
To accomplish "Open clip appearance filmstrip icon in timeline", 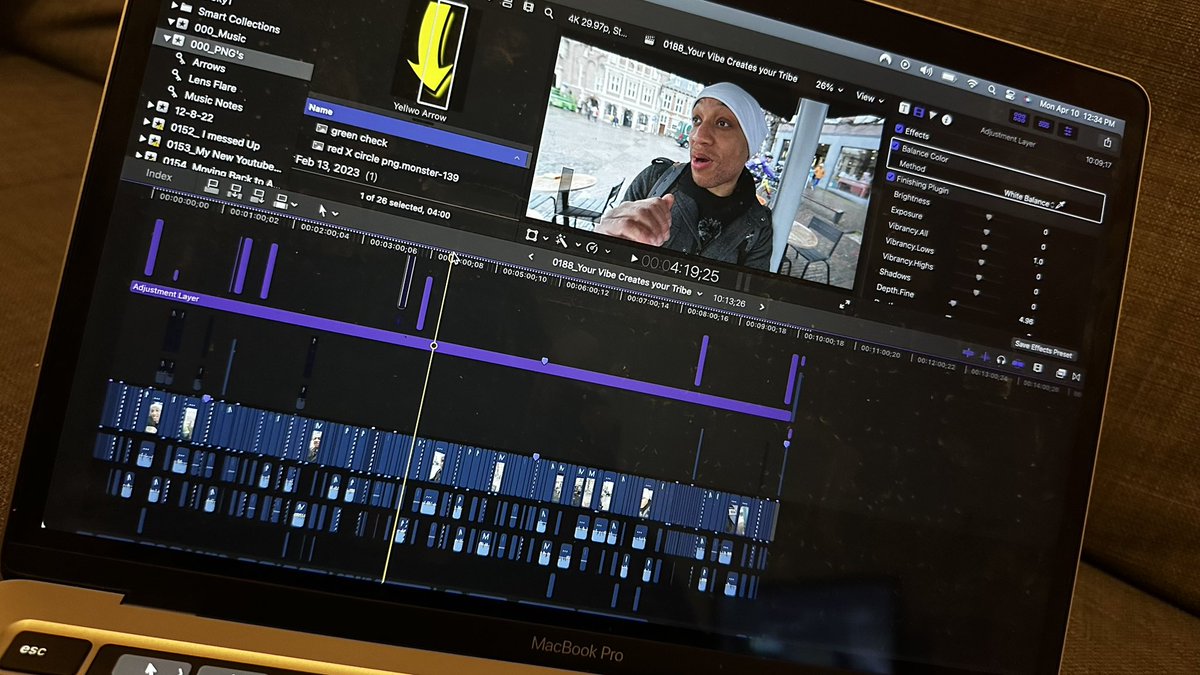I will pyautogui.click(x=1037, y=368).
